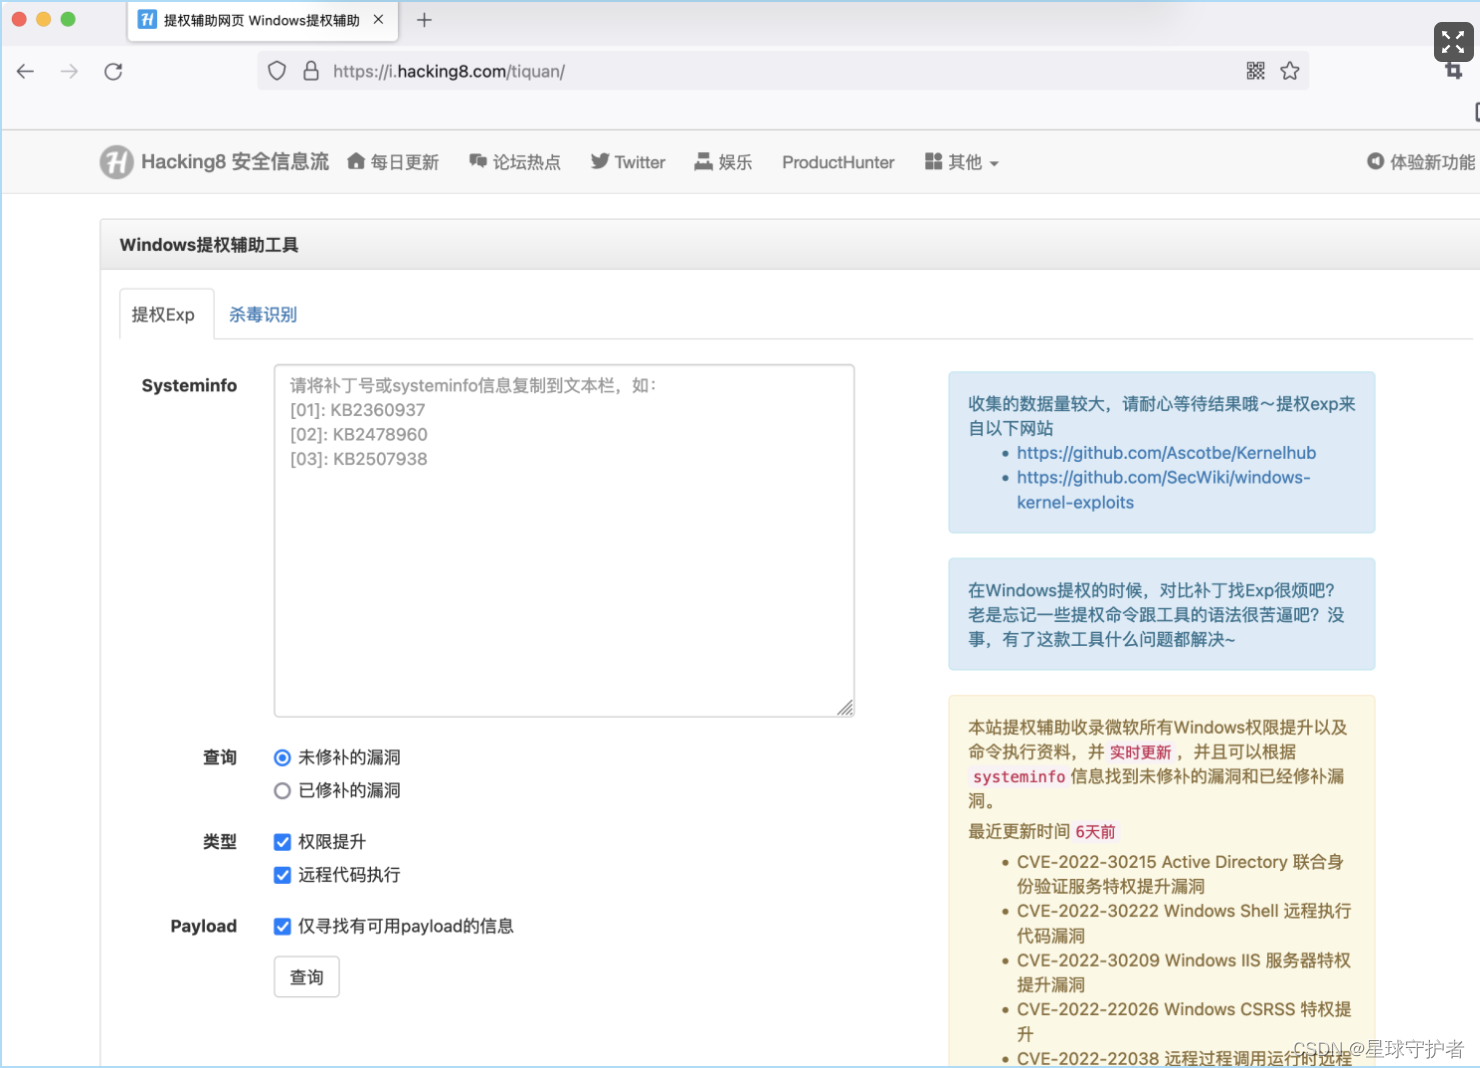Select 已修补的漏洞 radio option
1480x1068 pixels.
coord(282,791)
